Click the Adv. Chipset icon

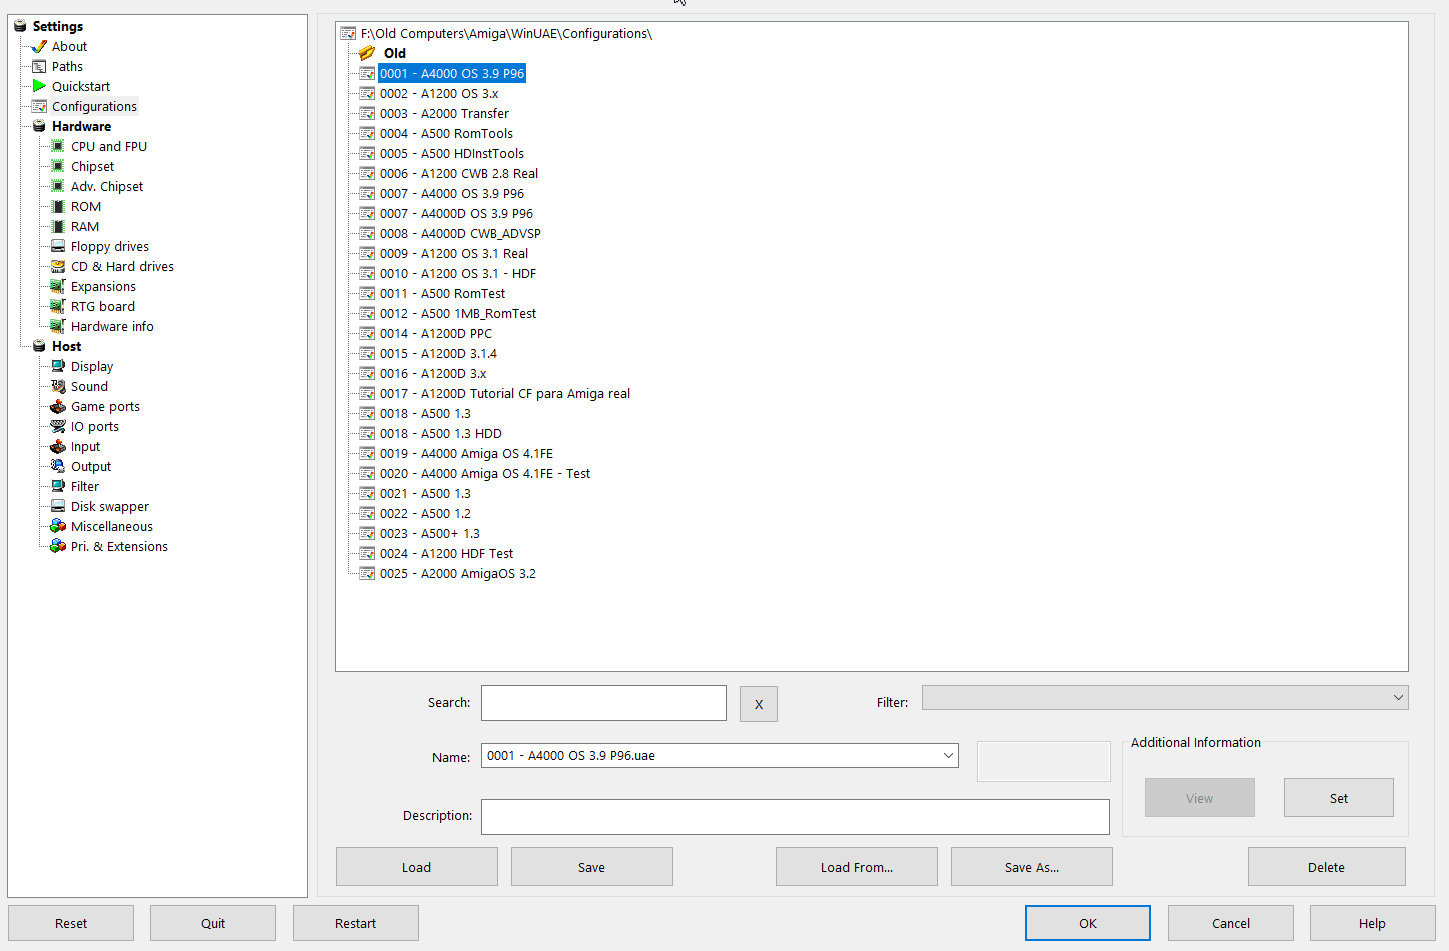coord(58,186)
